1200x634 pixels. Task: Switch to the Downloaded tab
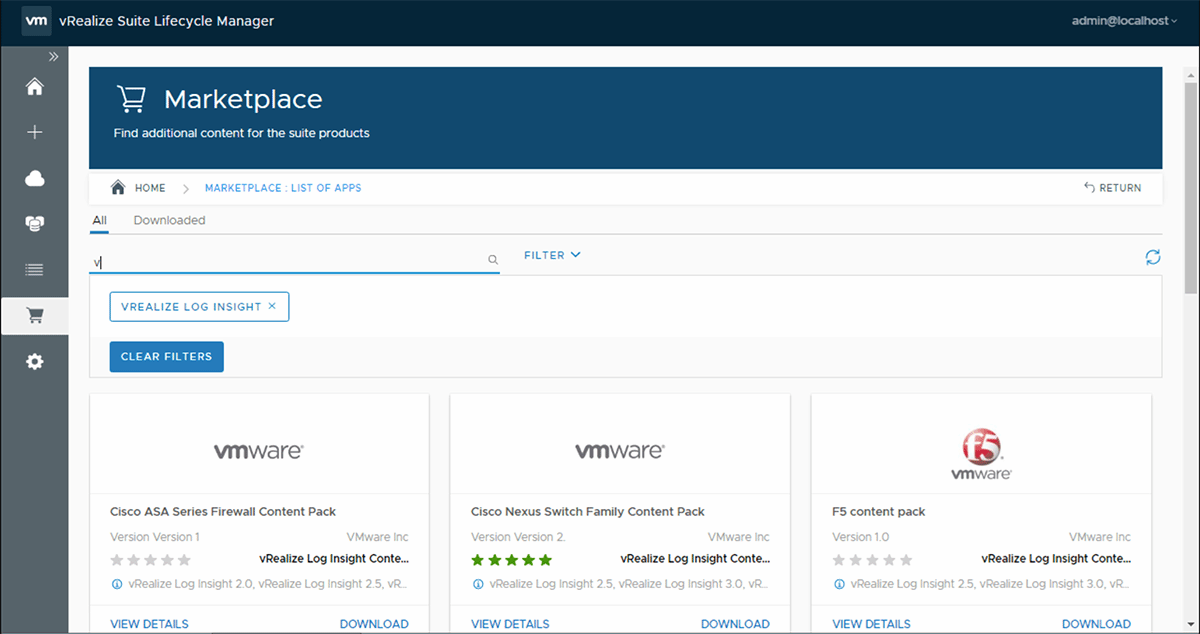coord(169,220)
